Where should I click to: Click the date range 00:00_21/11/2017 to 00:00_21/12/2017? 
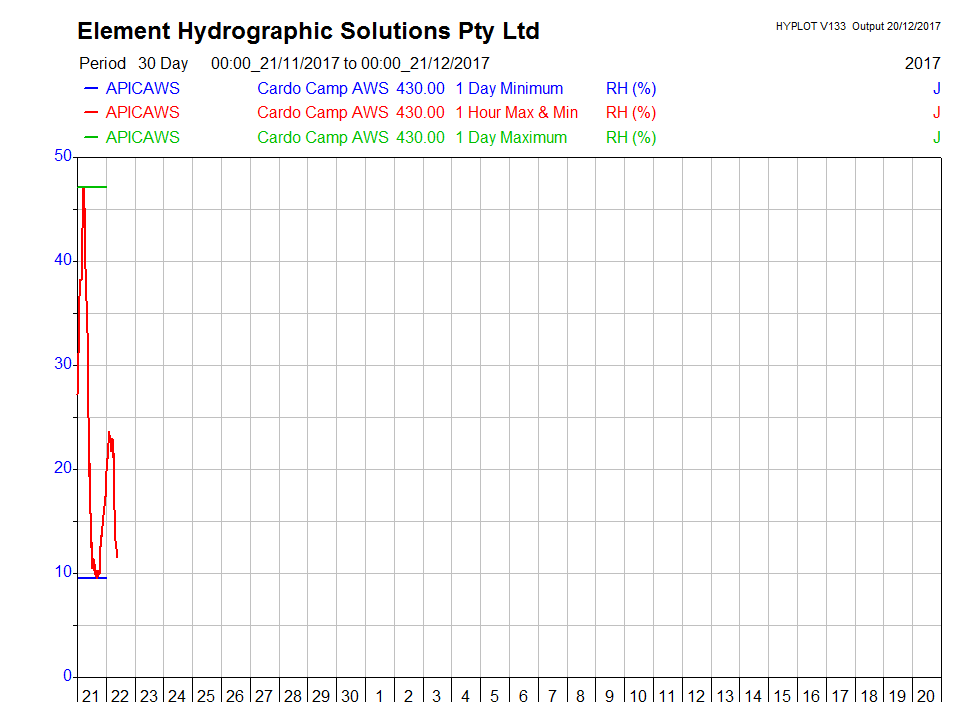[350, 64]
